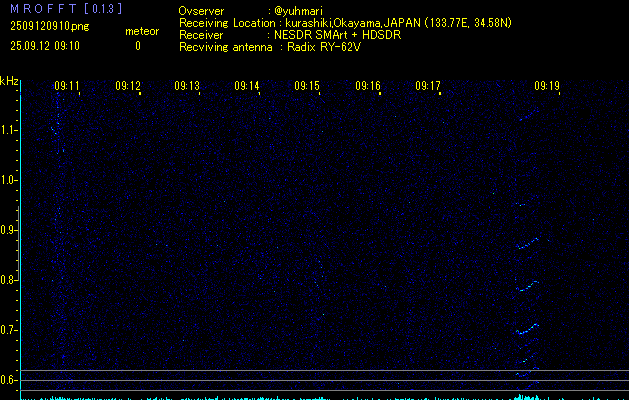This screenshot has height=400, width=629.
Task: Select location text kurashiki,Okayama,JAPAN
Action: click(x=353, y=23)
